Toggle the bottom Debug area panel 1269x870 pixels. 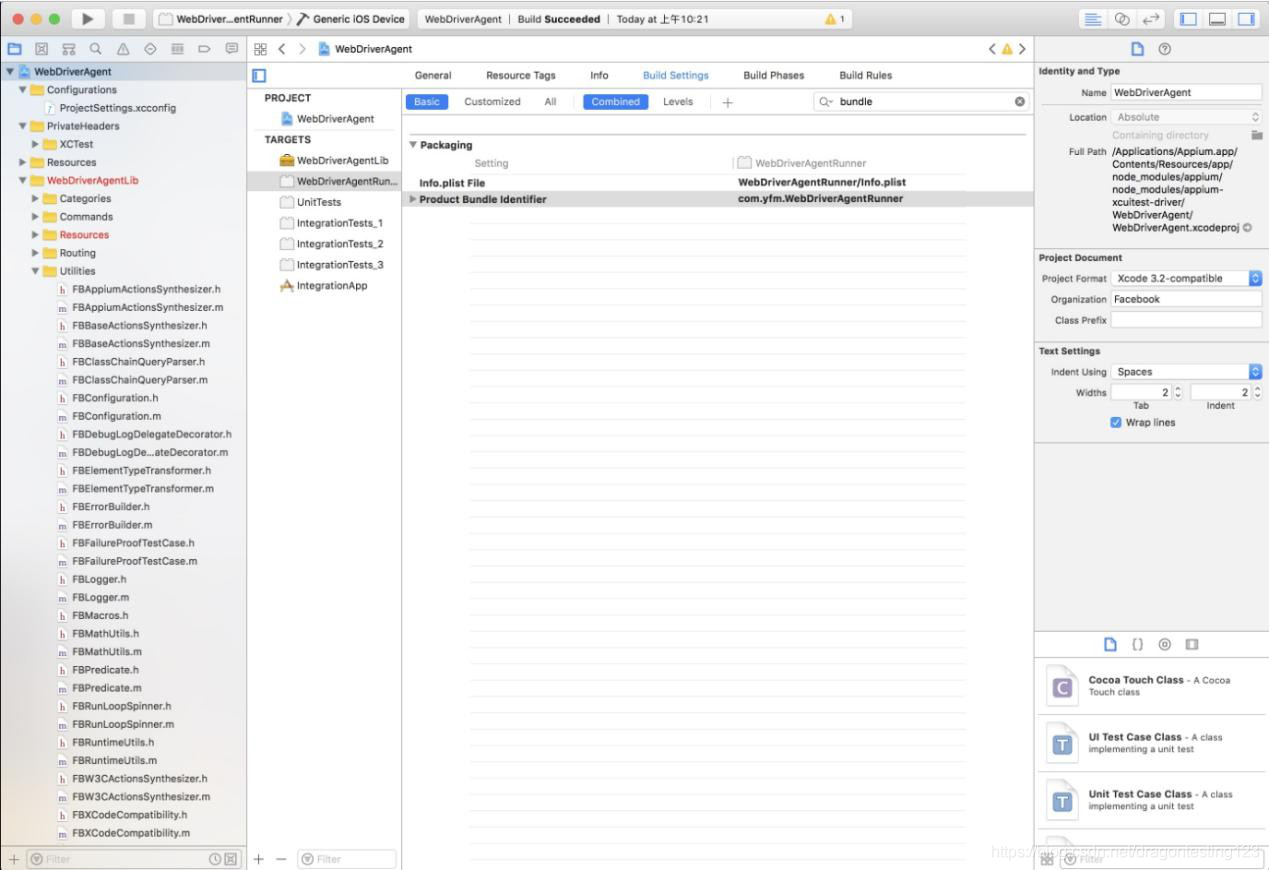click(x=1217, y=19)
